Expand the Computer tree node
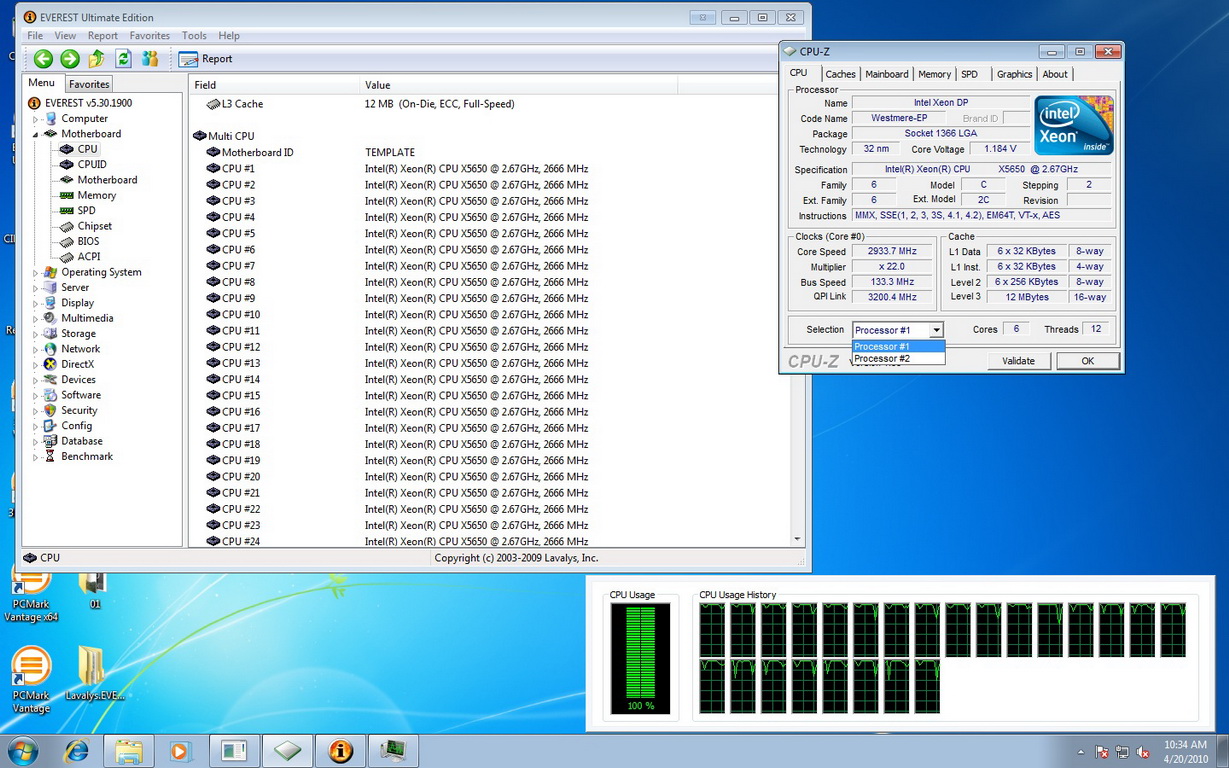The width and height of the screenshot is (1229, 768). 36,119
